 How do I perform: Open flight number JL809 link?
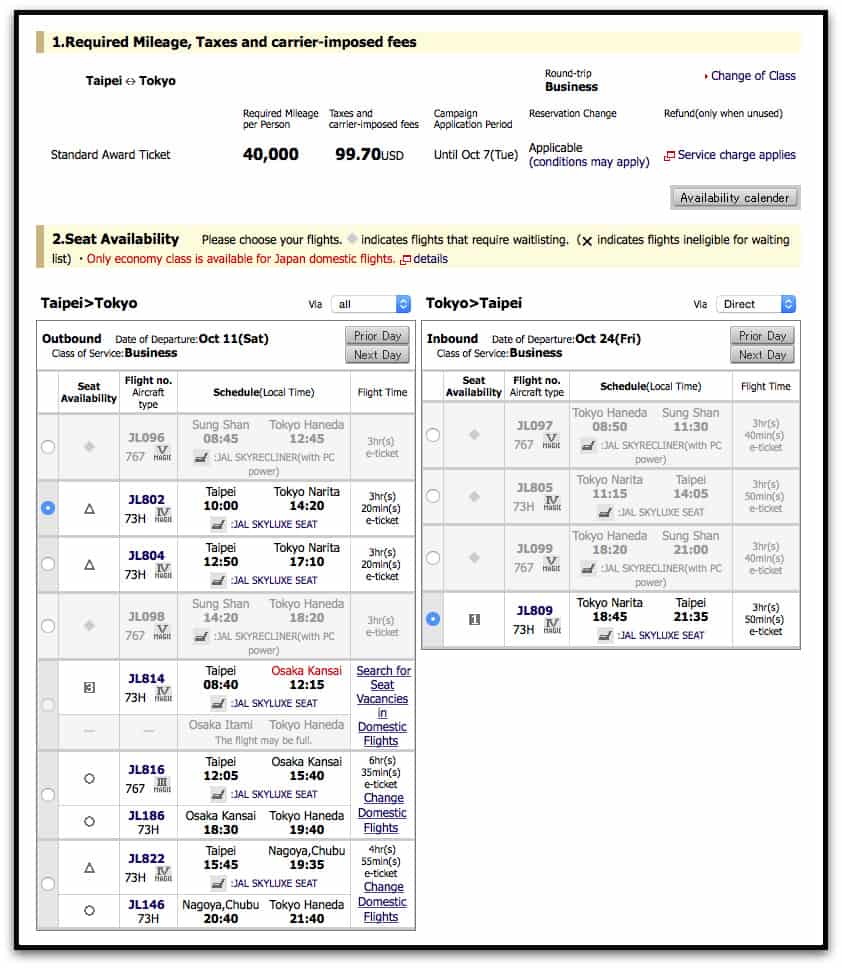coord(535,611)
